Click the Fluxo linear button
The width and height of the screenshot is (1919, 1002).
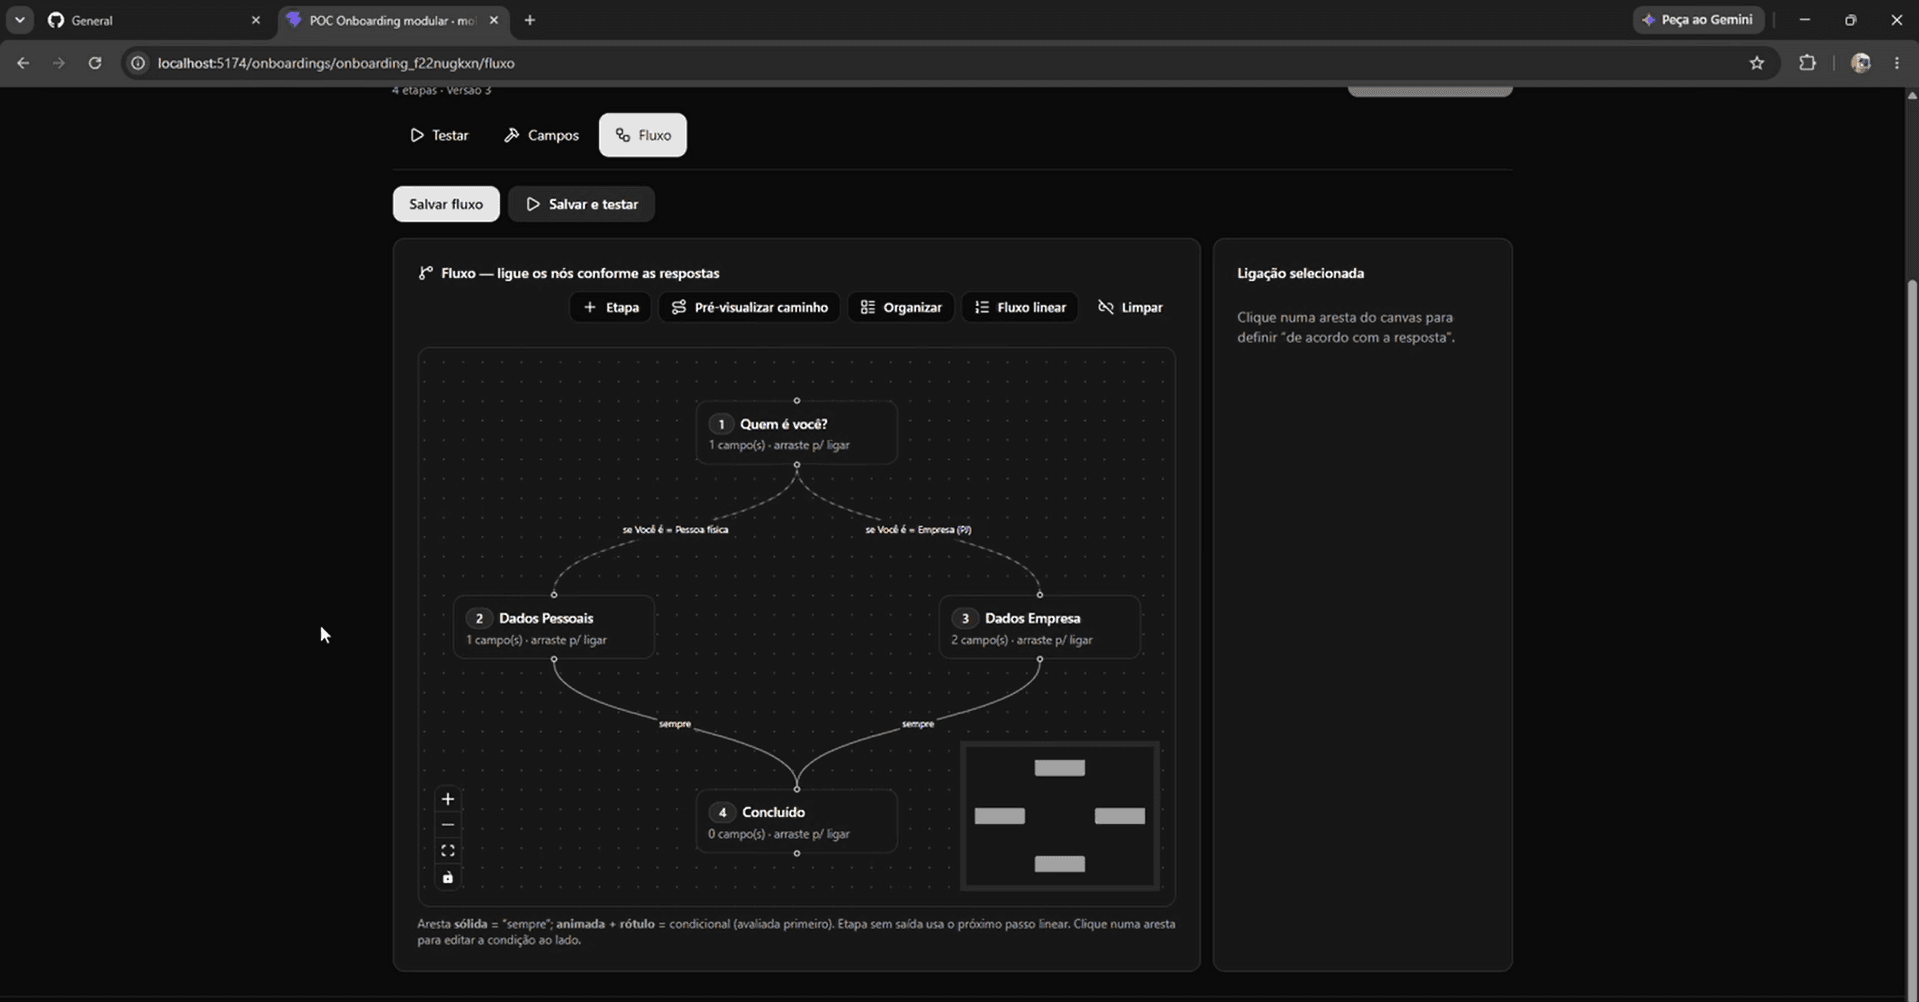1020,307
